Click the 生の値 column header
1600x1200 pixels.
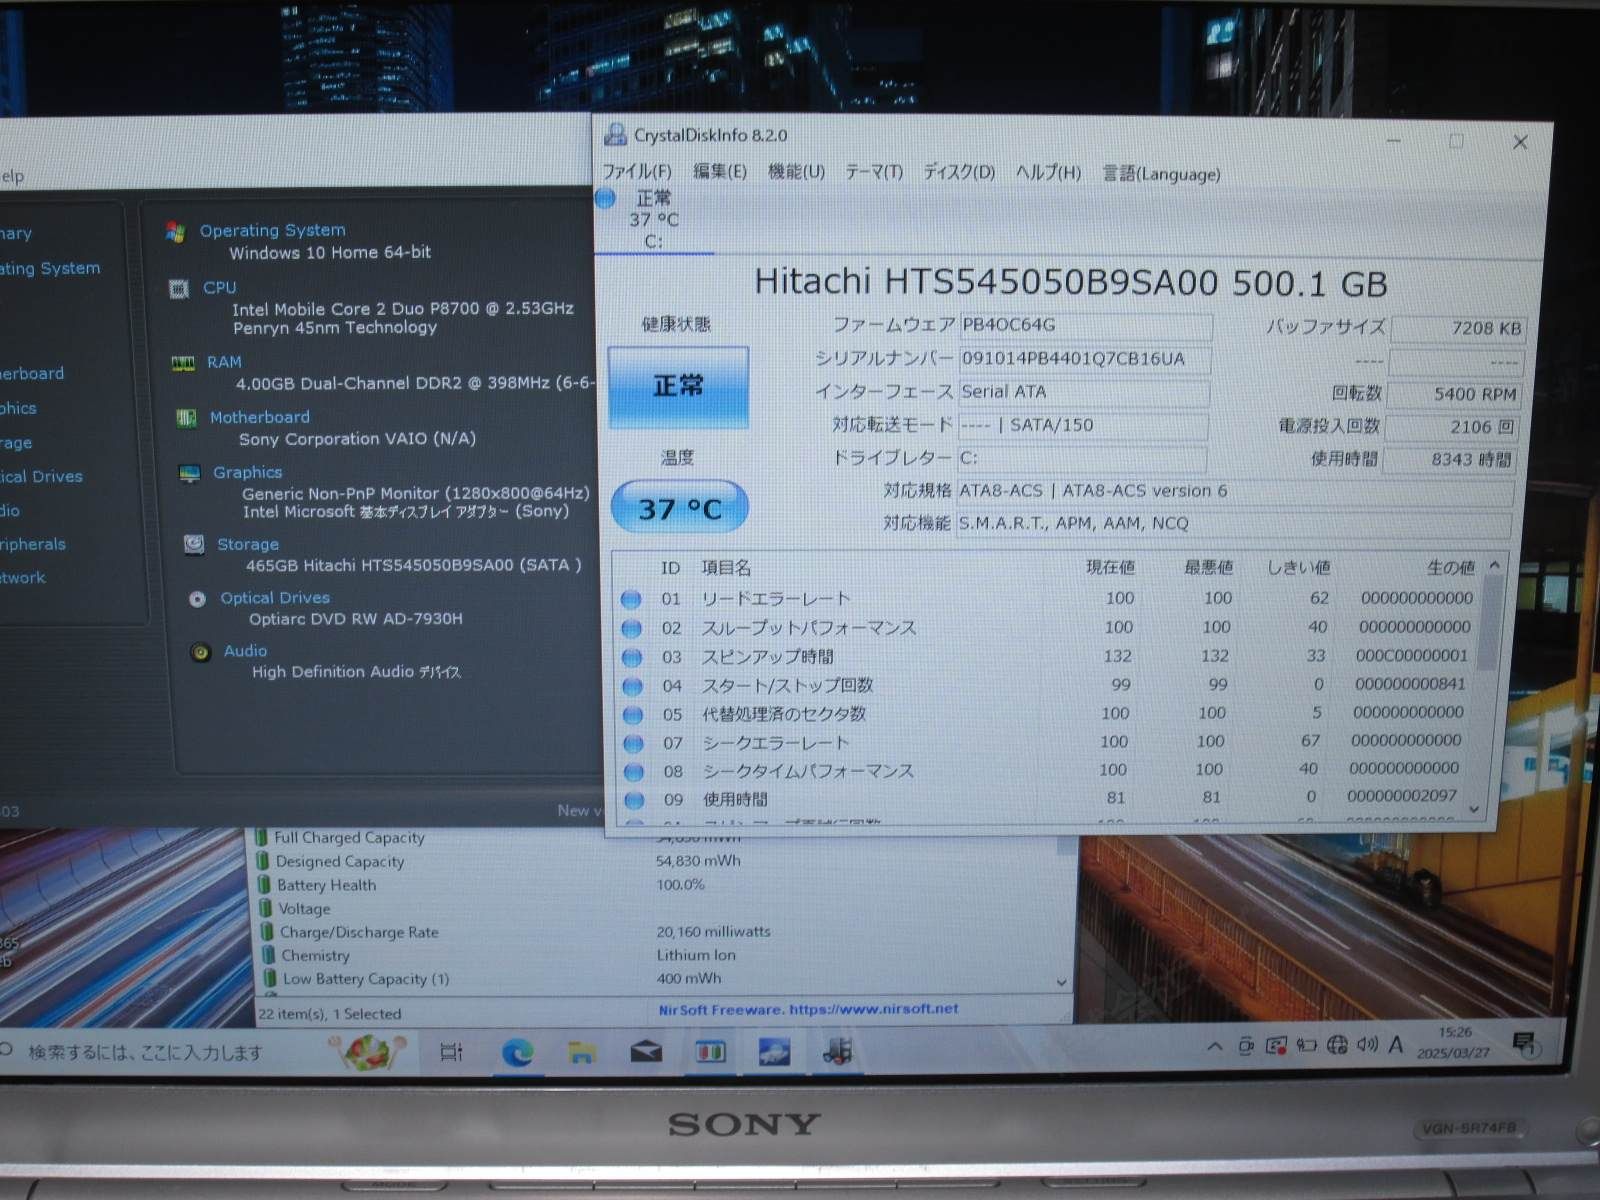point(1450,568)
